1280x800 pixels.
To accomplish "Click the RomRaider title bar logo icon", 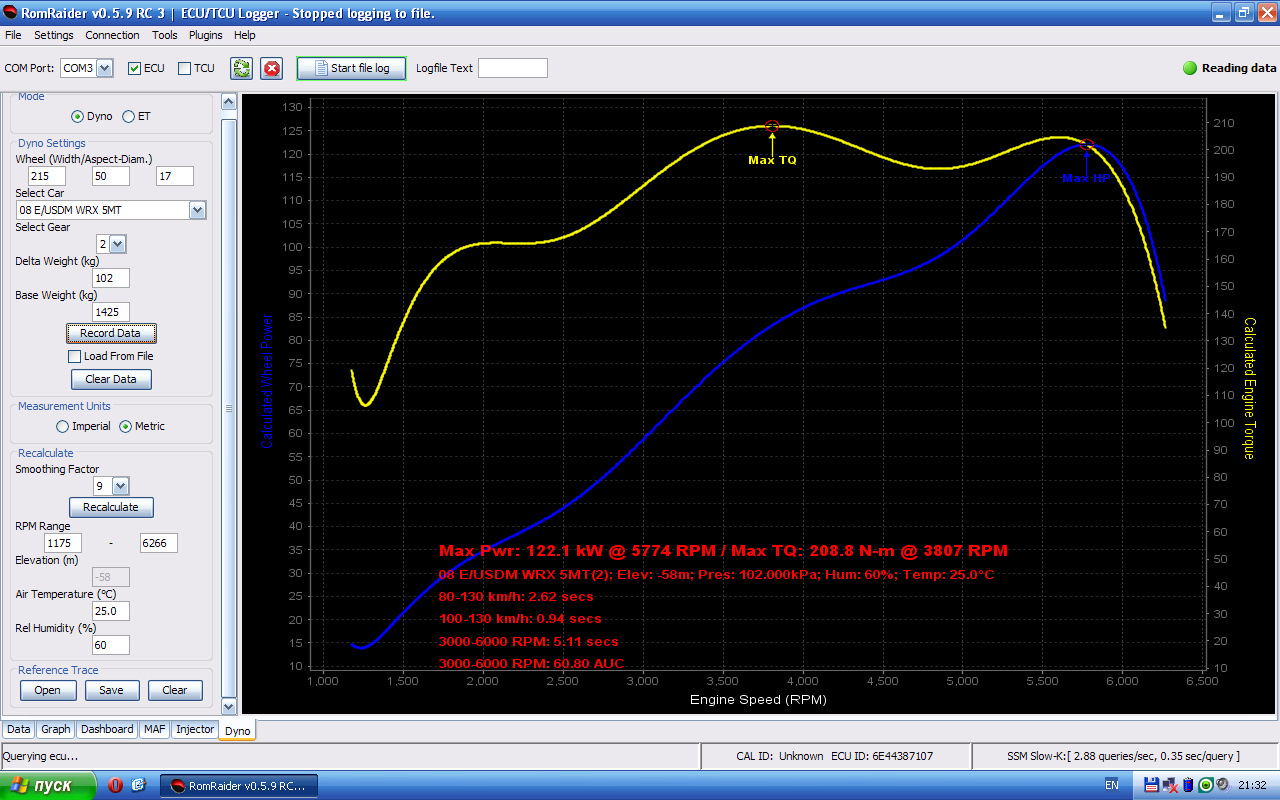I will click(x=11, y=13).
